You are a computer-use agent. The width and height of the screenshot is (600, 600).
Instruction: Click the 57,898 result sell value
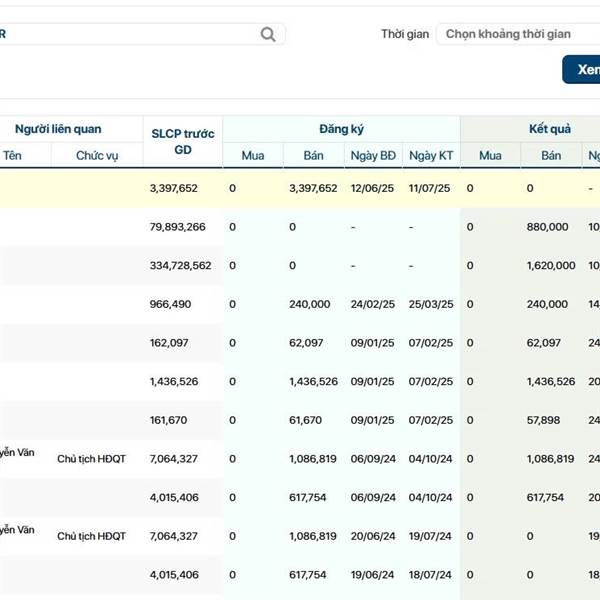tap(543, 420)
